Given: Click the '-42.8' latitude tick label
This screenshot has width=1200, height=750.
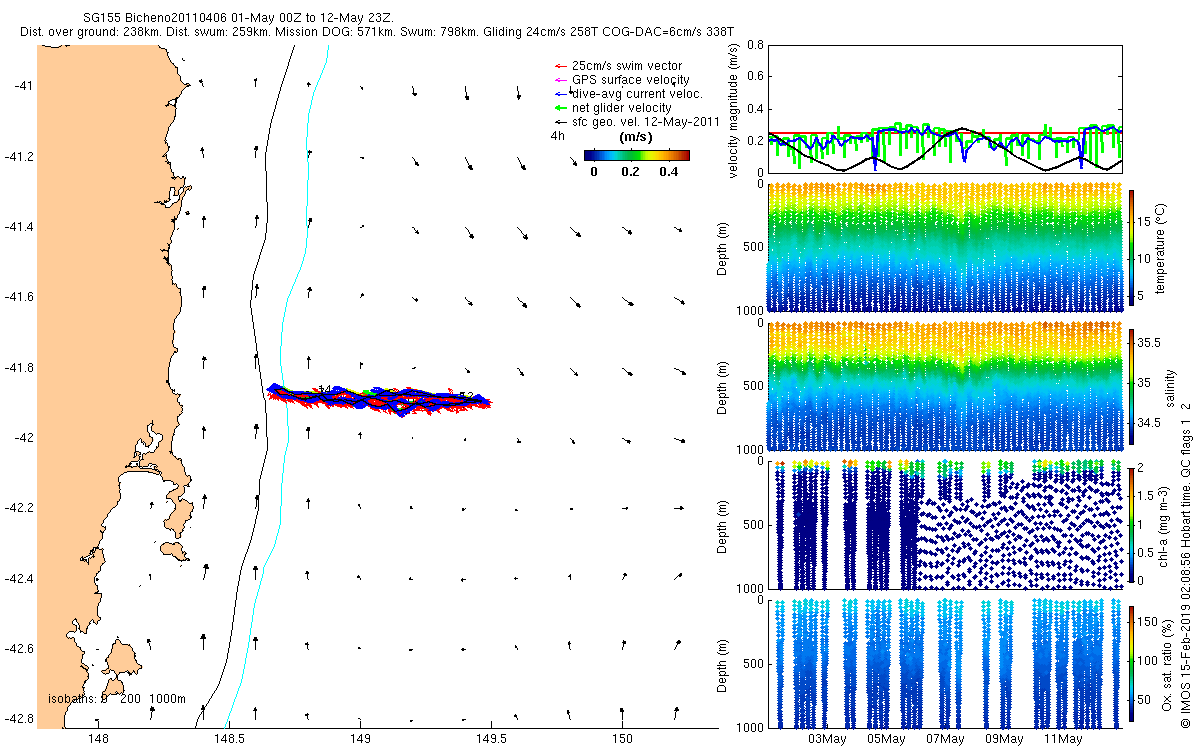Looking at the screenshot, I should click(19, 720).
